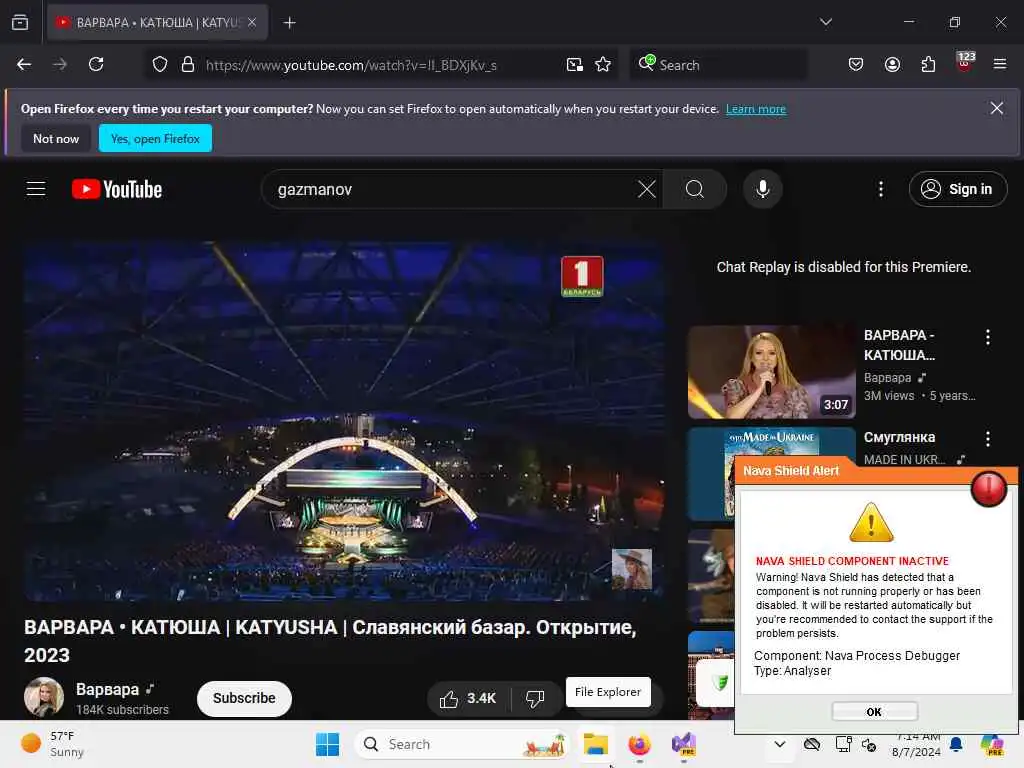Open the Смуглянка recommended video title

[x=899, y=438]
